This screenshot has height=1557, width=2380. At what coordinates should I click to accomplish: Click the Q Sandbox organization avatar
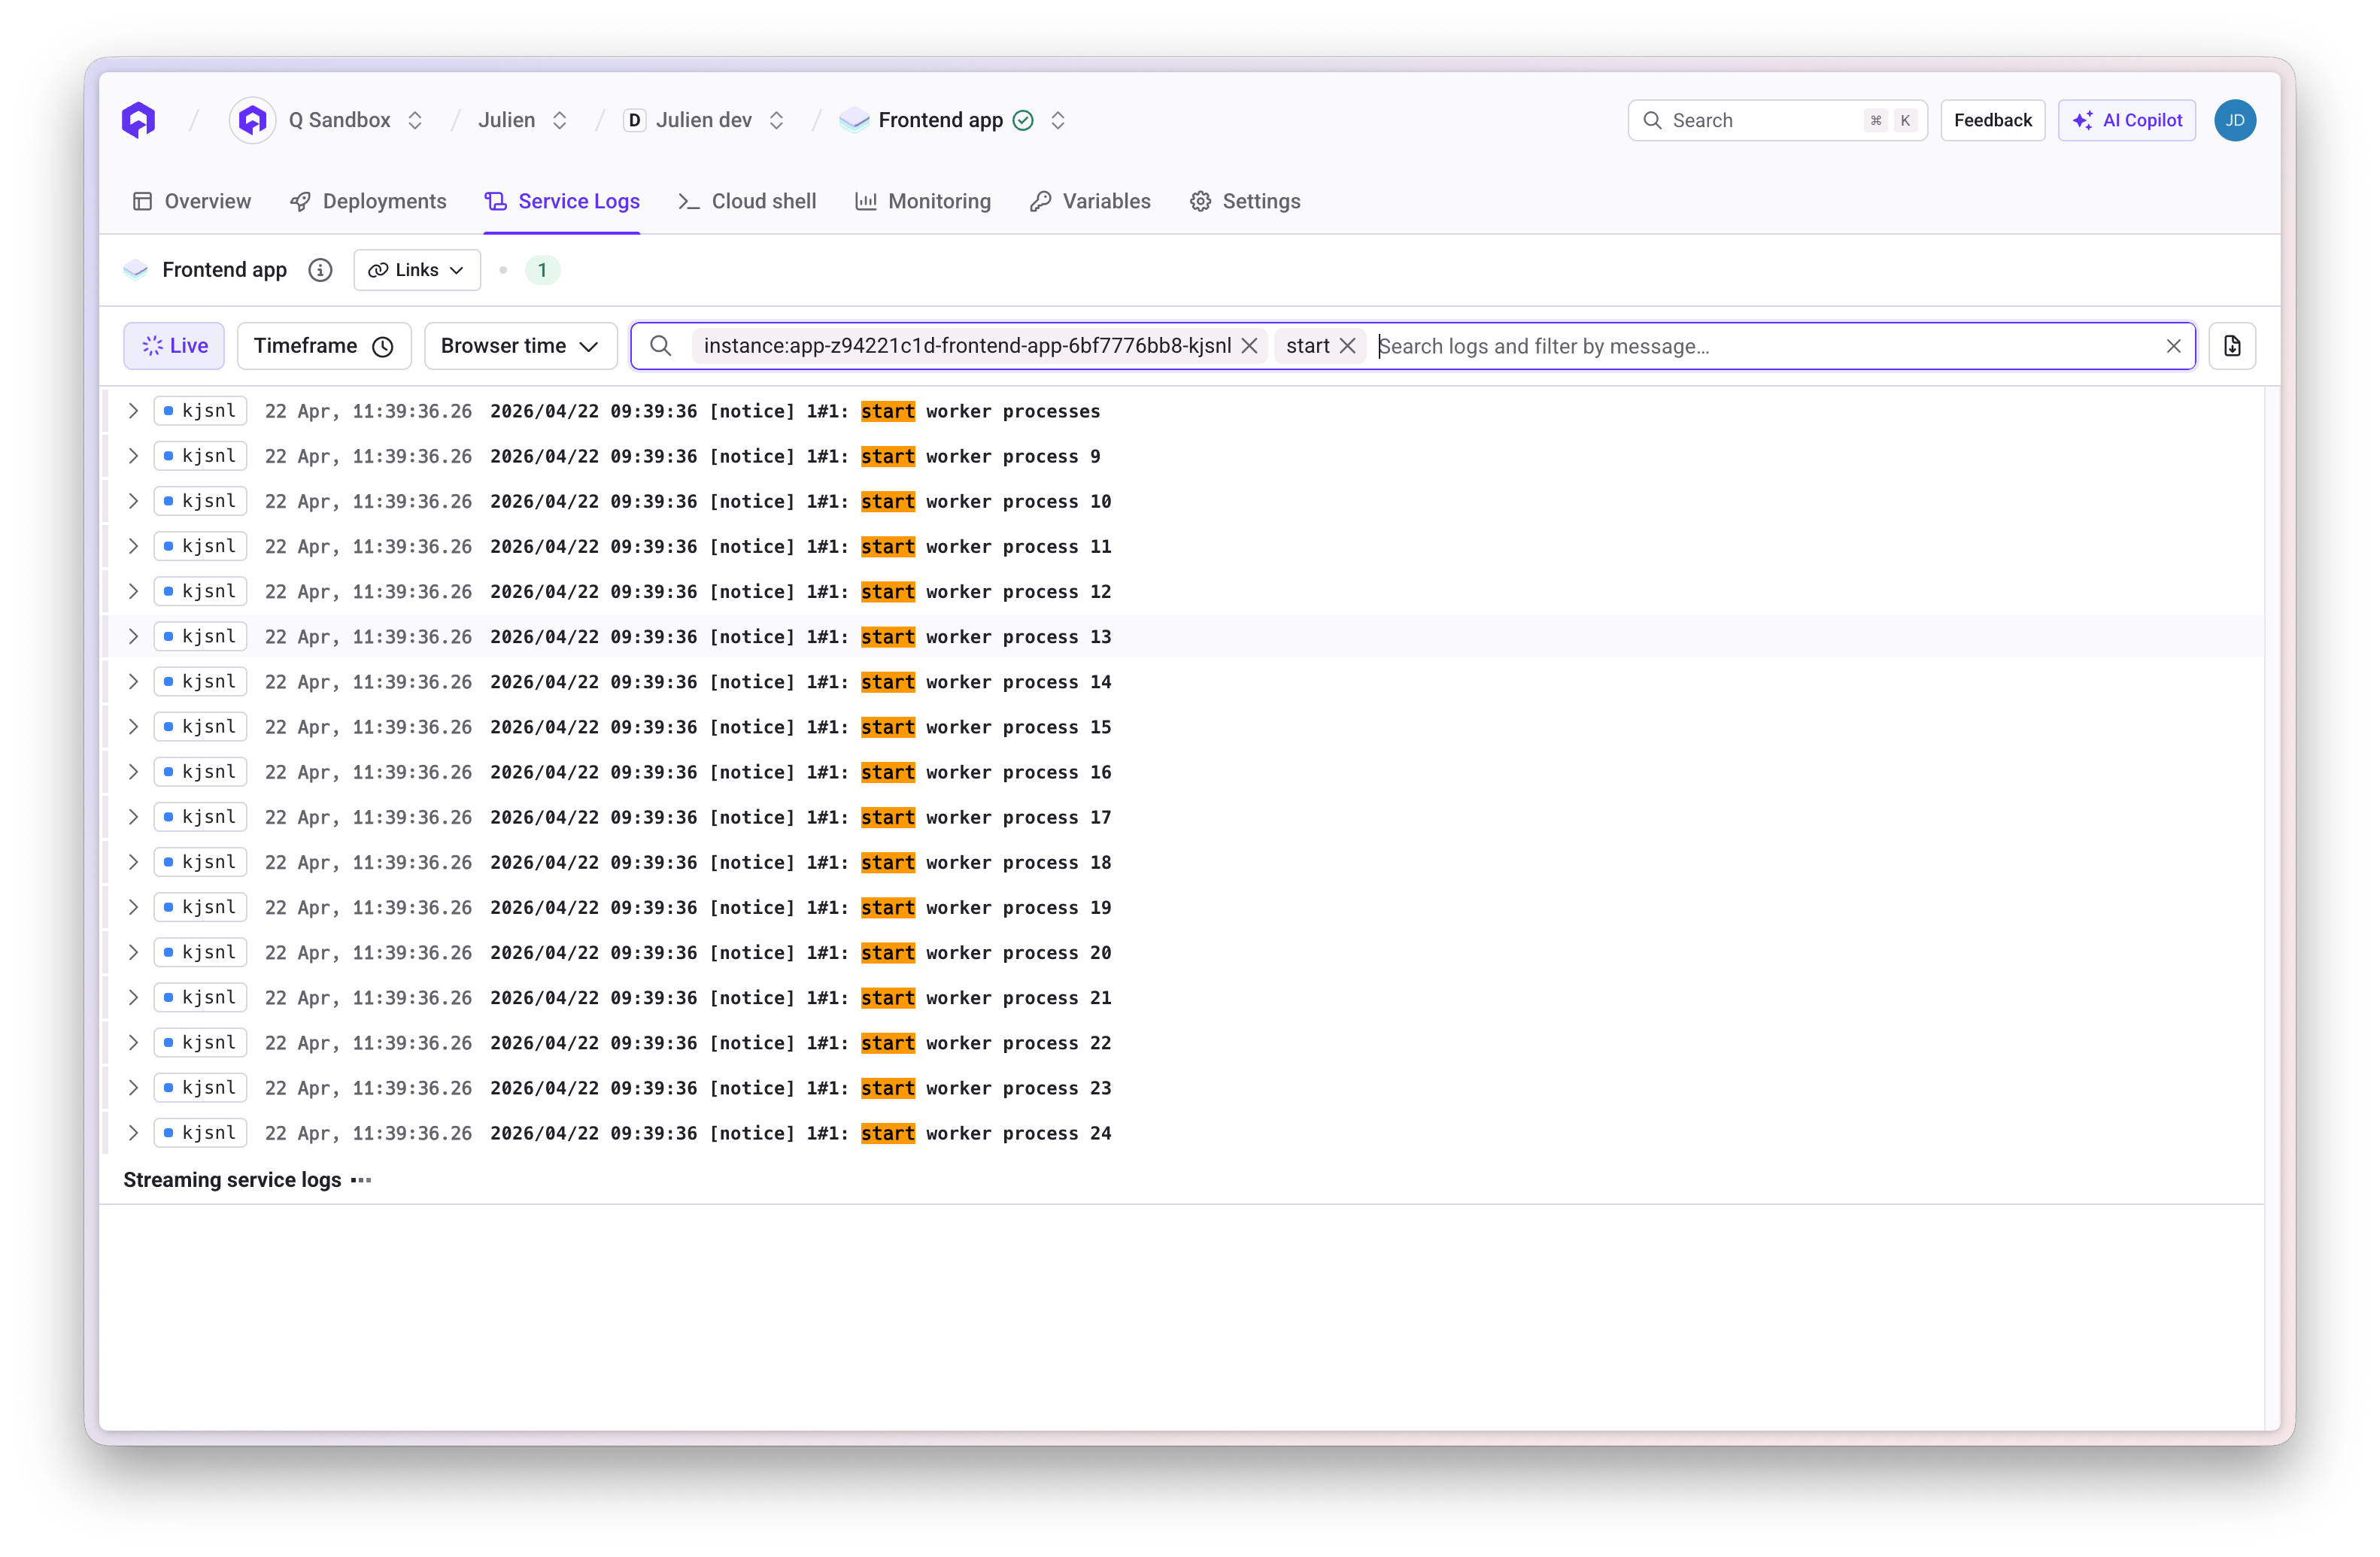253,120
